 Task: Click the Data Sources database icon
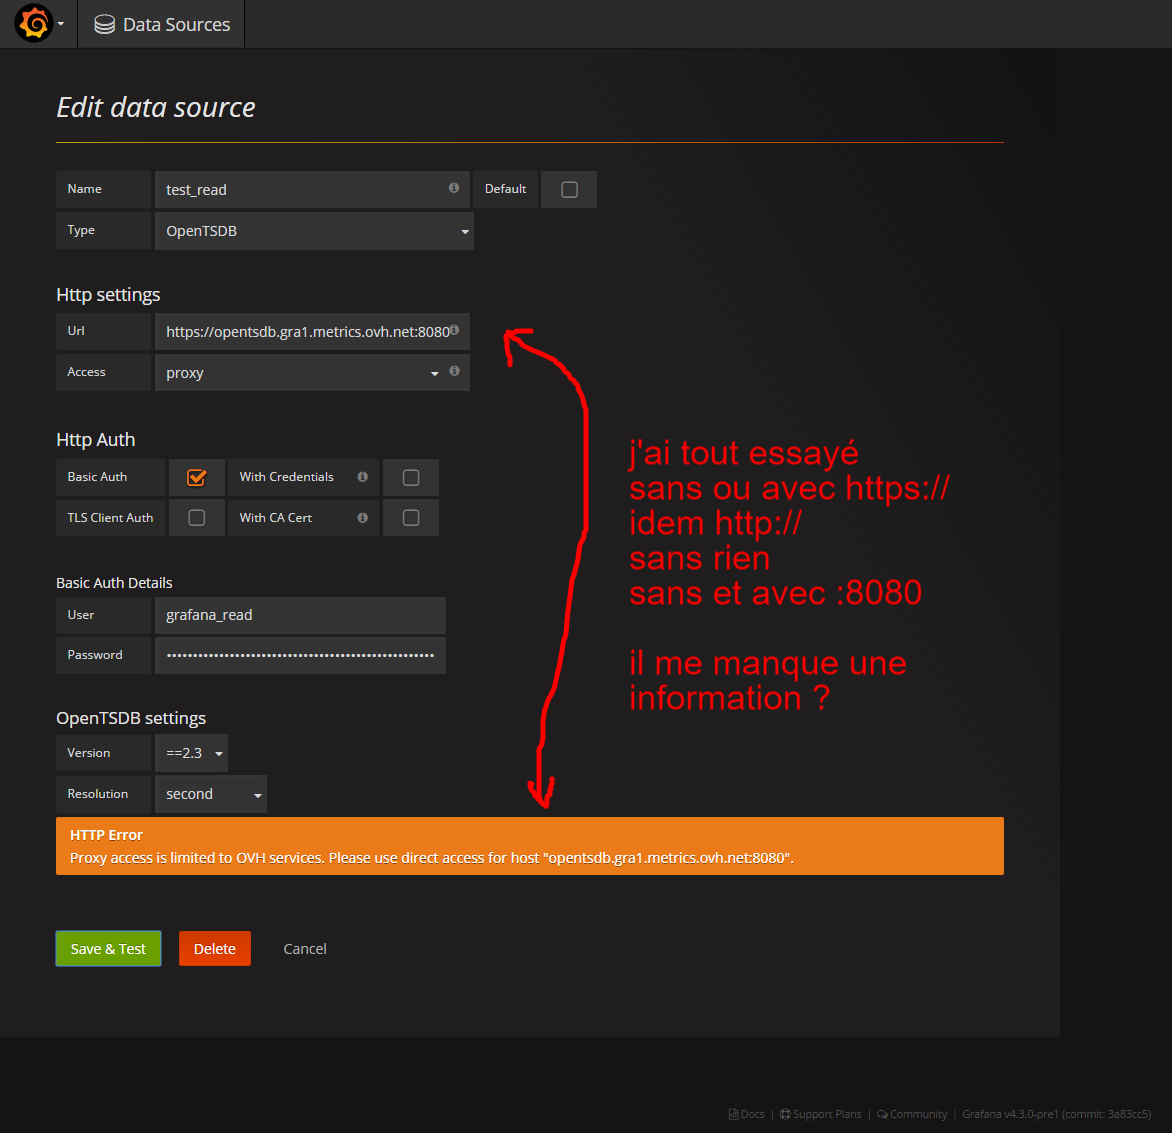[x=104, y=25]
